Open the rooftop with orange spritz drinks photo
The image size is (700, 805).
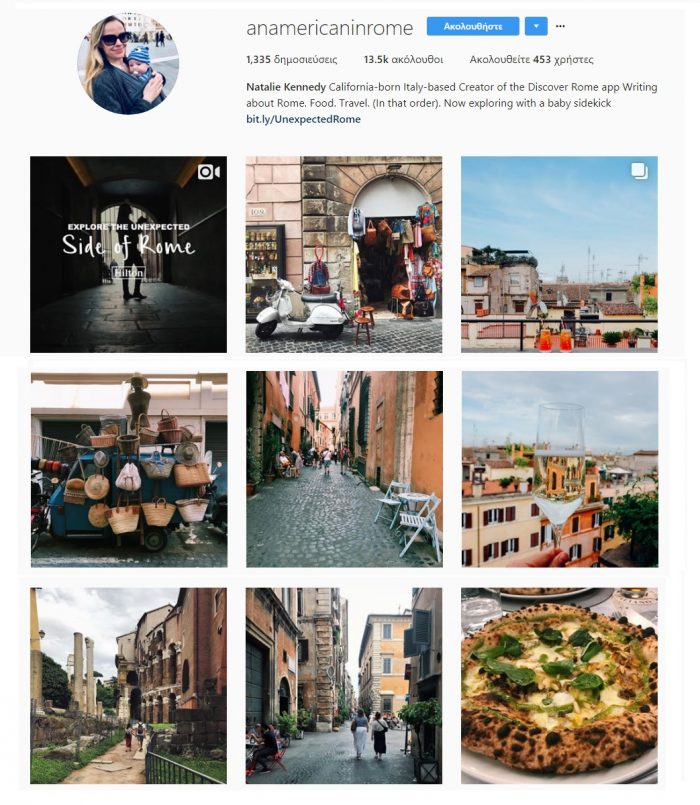559,254
